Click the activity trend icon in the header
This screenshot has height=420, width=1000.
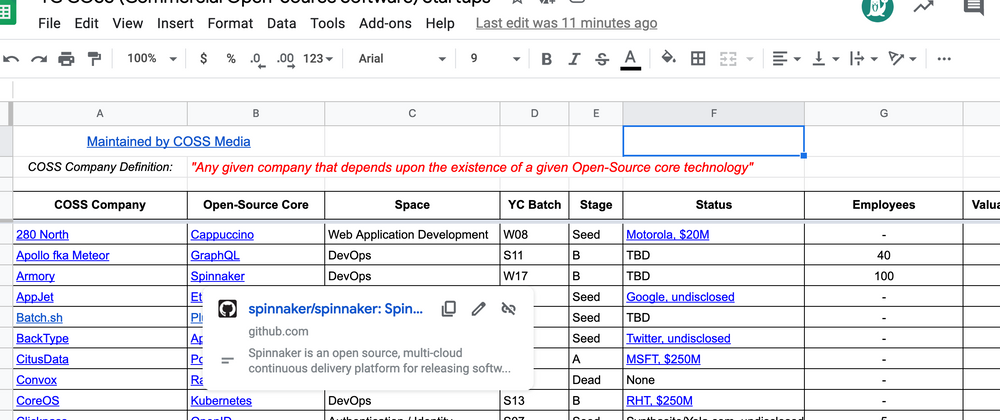coord(923,6)
